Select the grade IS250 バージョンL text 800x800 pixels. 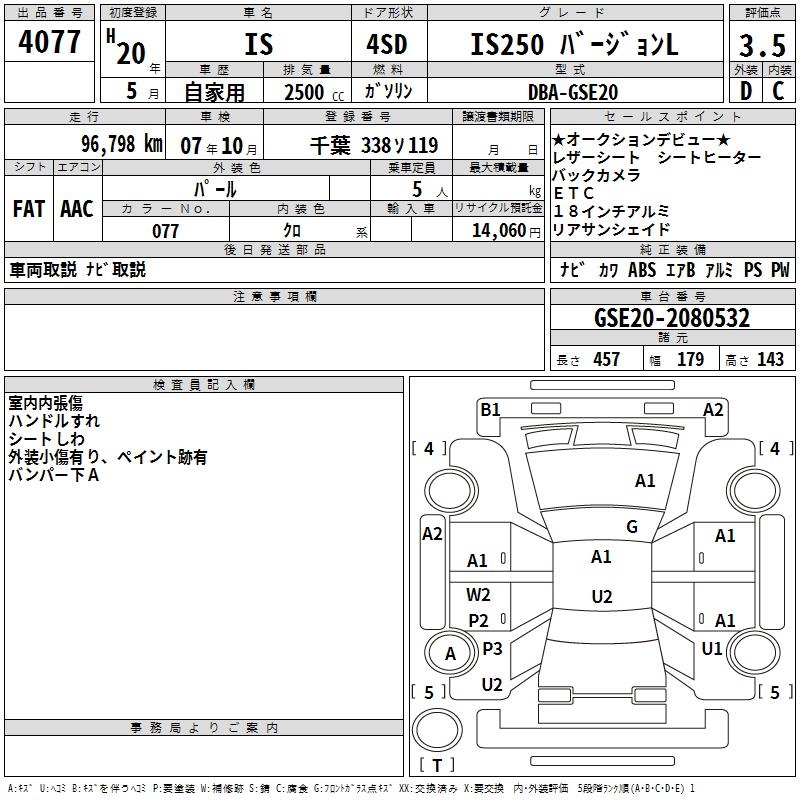[x=573, y=44]
